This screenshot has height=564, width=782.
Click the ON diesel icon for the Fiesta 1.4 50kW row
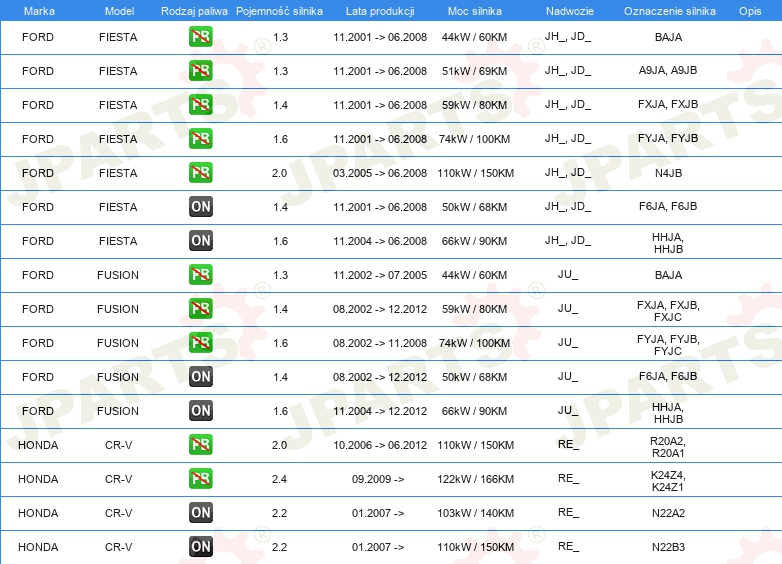coord(201,207)
